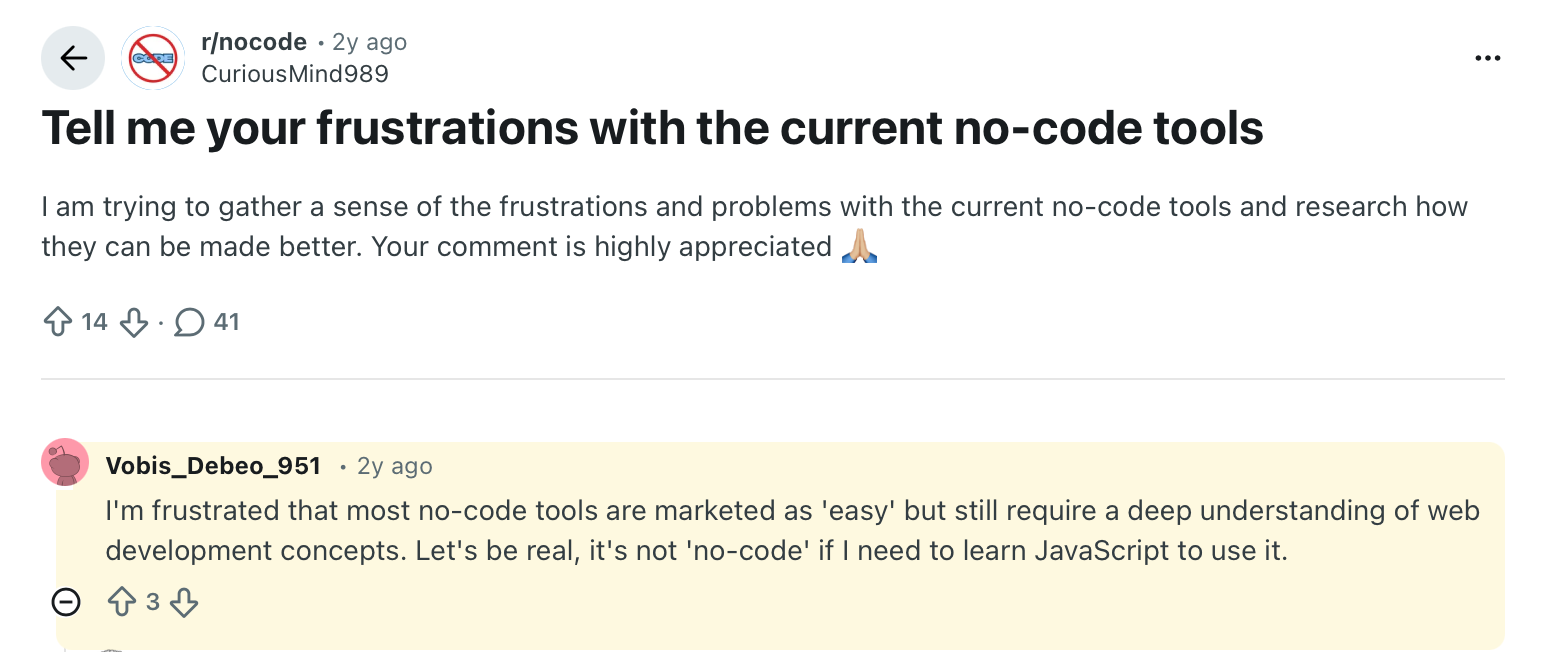Open the post's comments via speech bubble

189,322
